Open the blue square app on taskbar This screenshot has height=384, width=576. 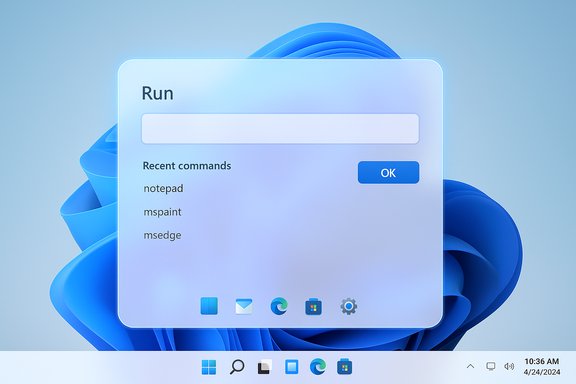292,367
